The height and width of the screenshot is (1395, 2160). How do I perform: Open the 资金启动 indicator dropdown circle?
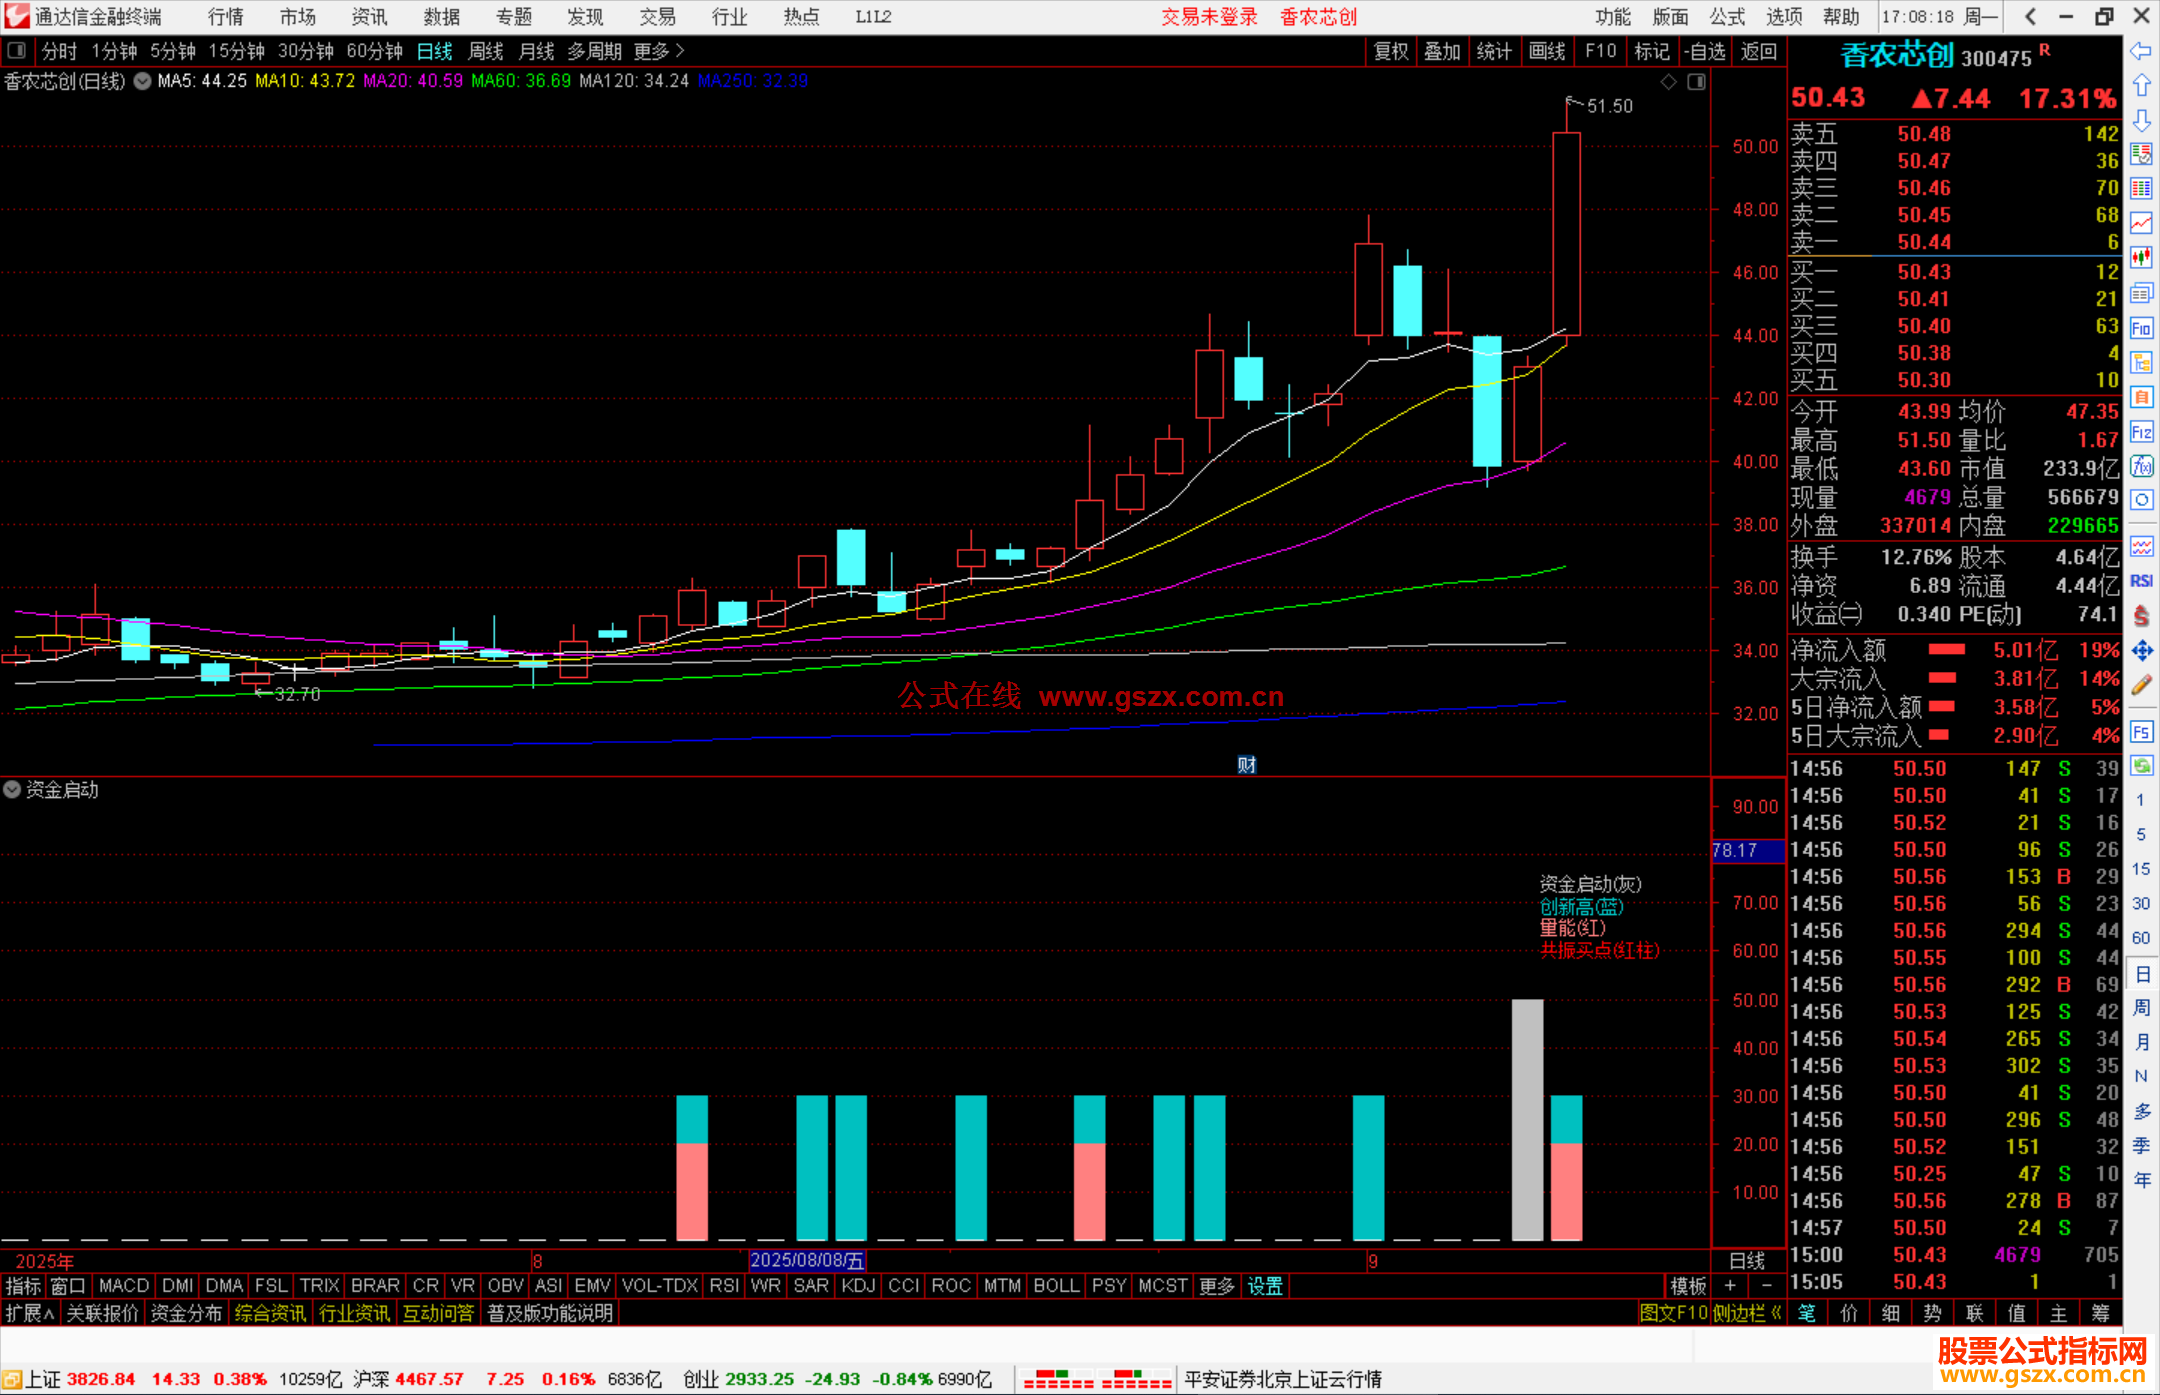12,789
